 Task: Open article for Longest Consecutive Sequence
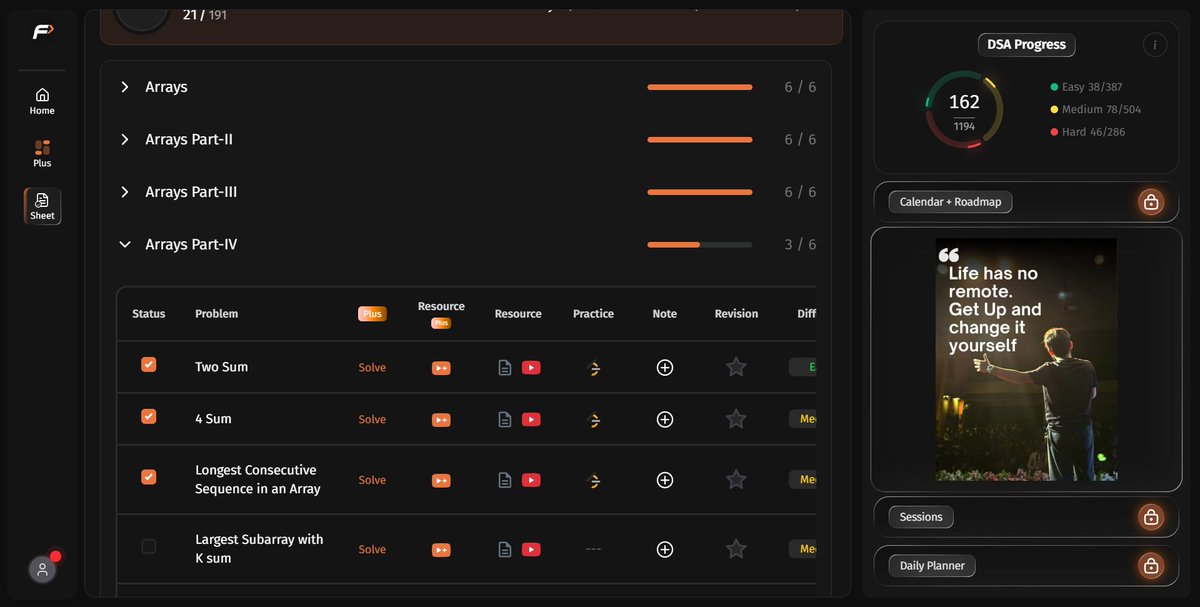505,480
